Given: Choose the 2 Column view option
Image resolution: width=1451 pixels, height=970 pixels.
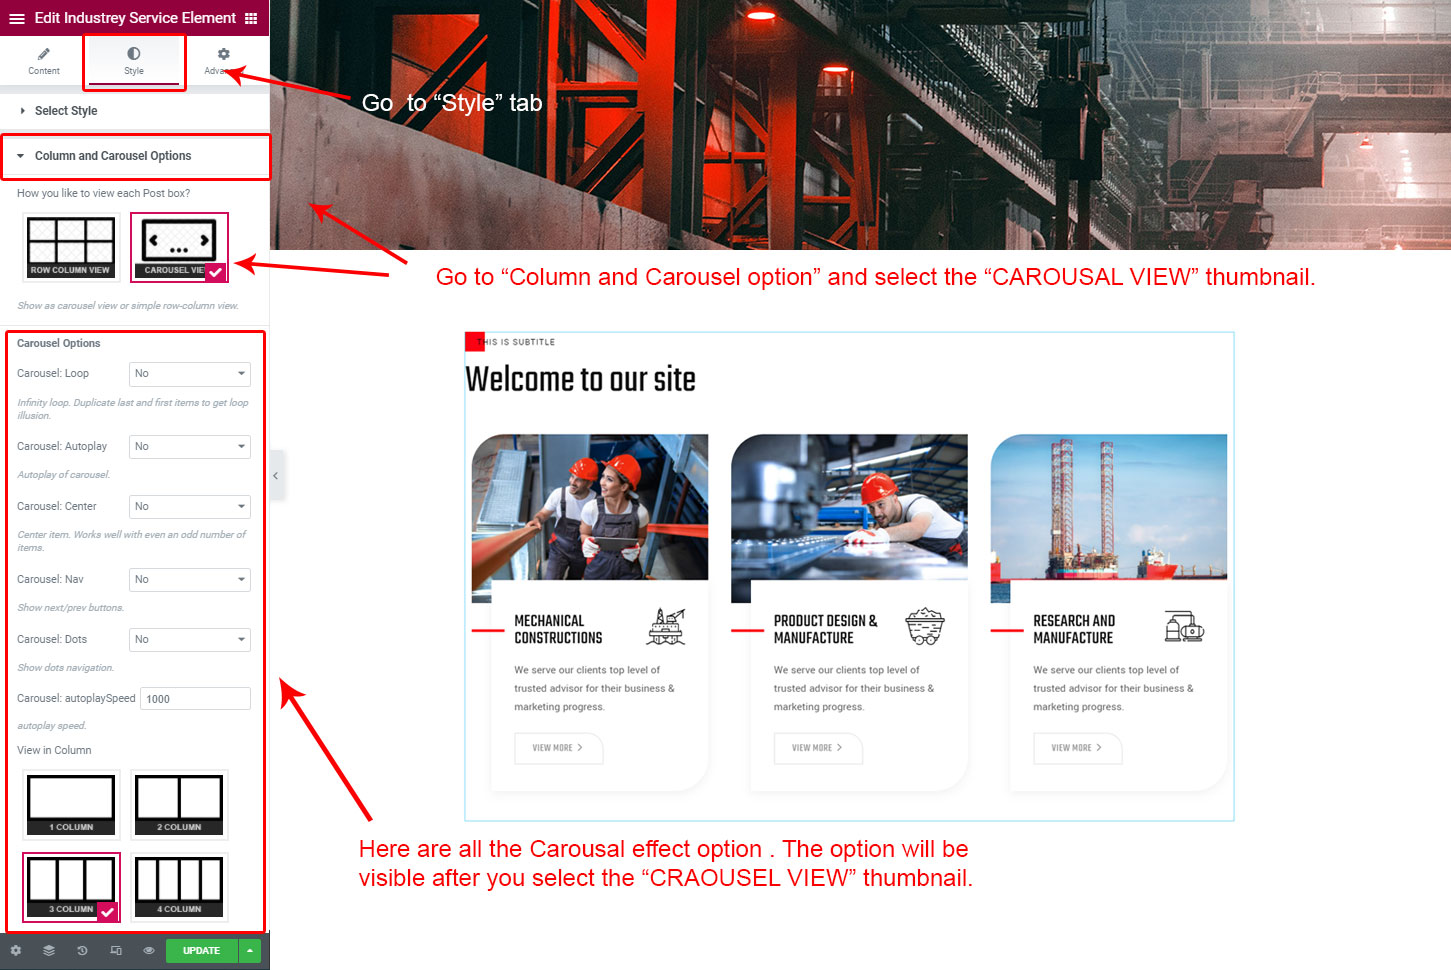Looking at the screenshot, I should [179, 804].
